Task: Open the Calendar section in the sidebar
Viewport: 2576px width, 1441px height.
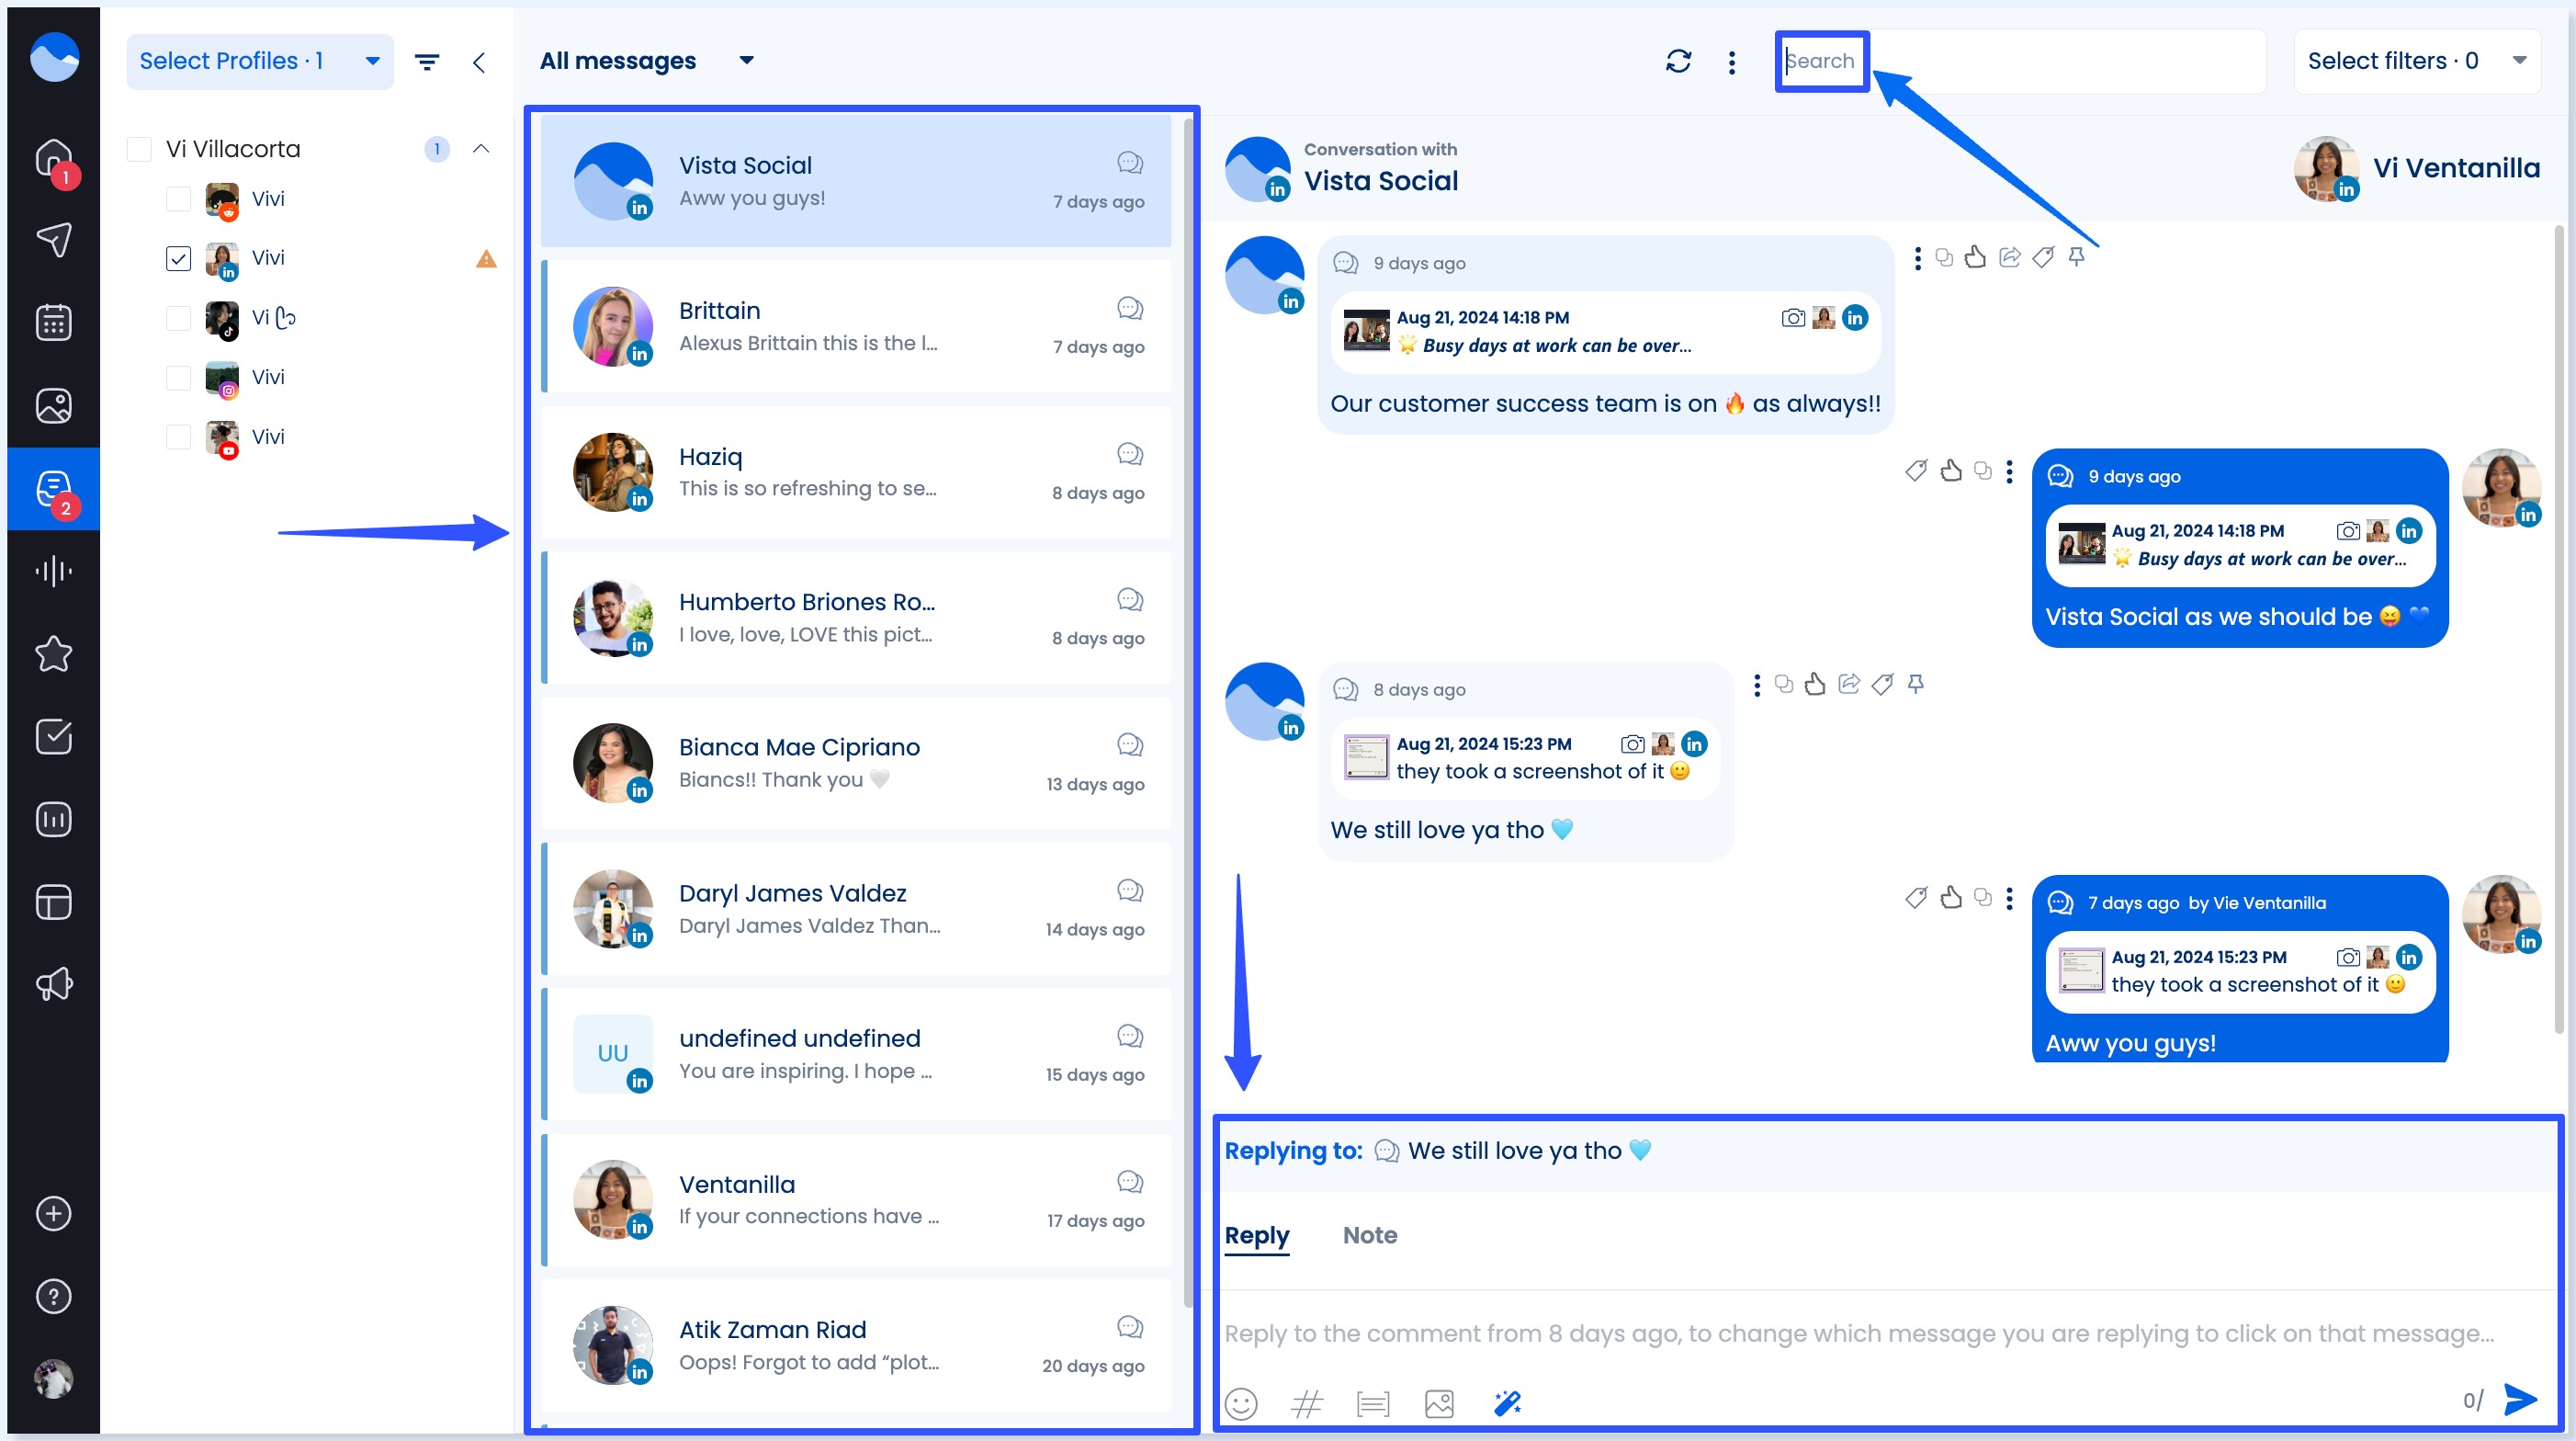Action: pos(53,321)
